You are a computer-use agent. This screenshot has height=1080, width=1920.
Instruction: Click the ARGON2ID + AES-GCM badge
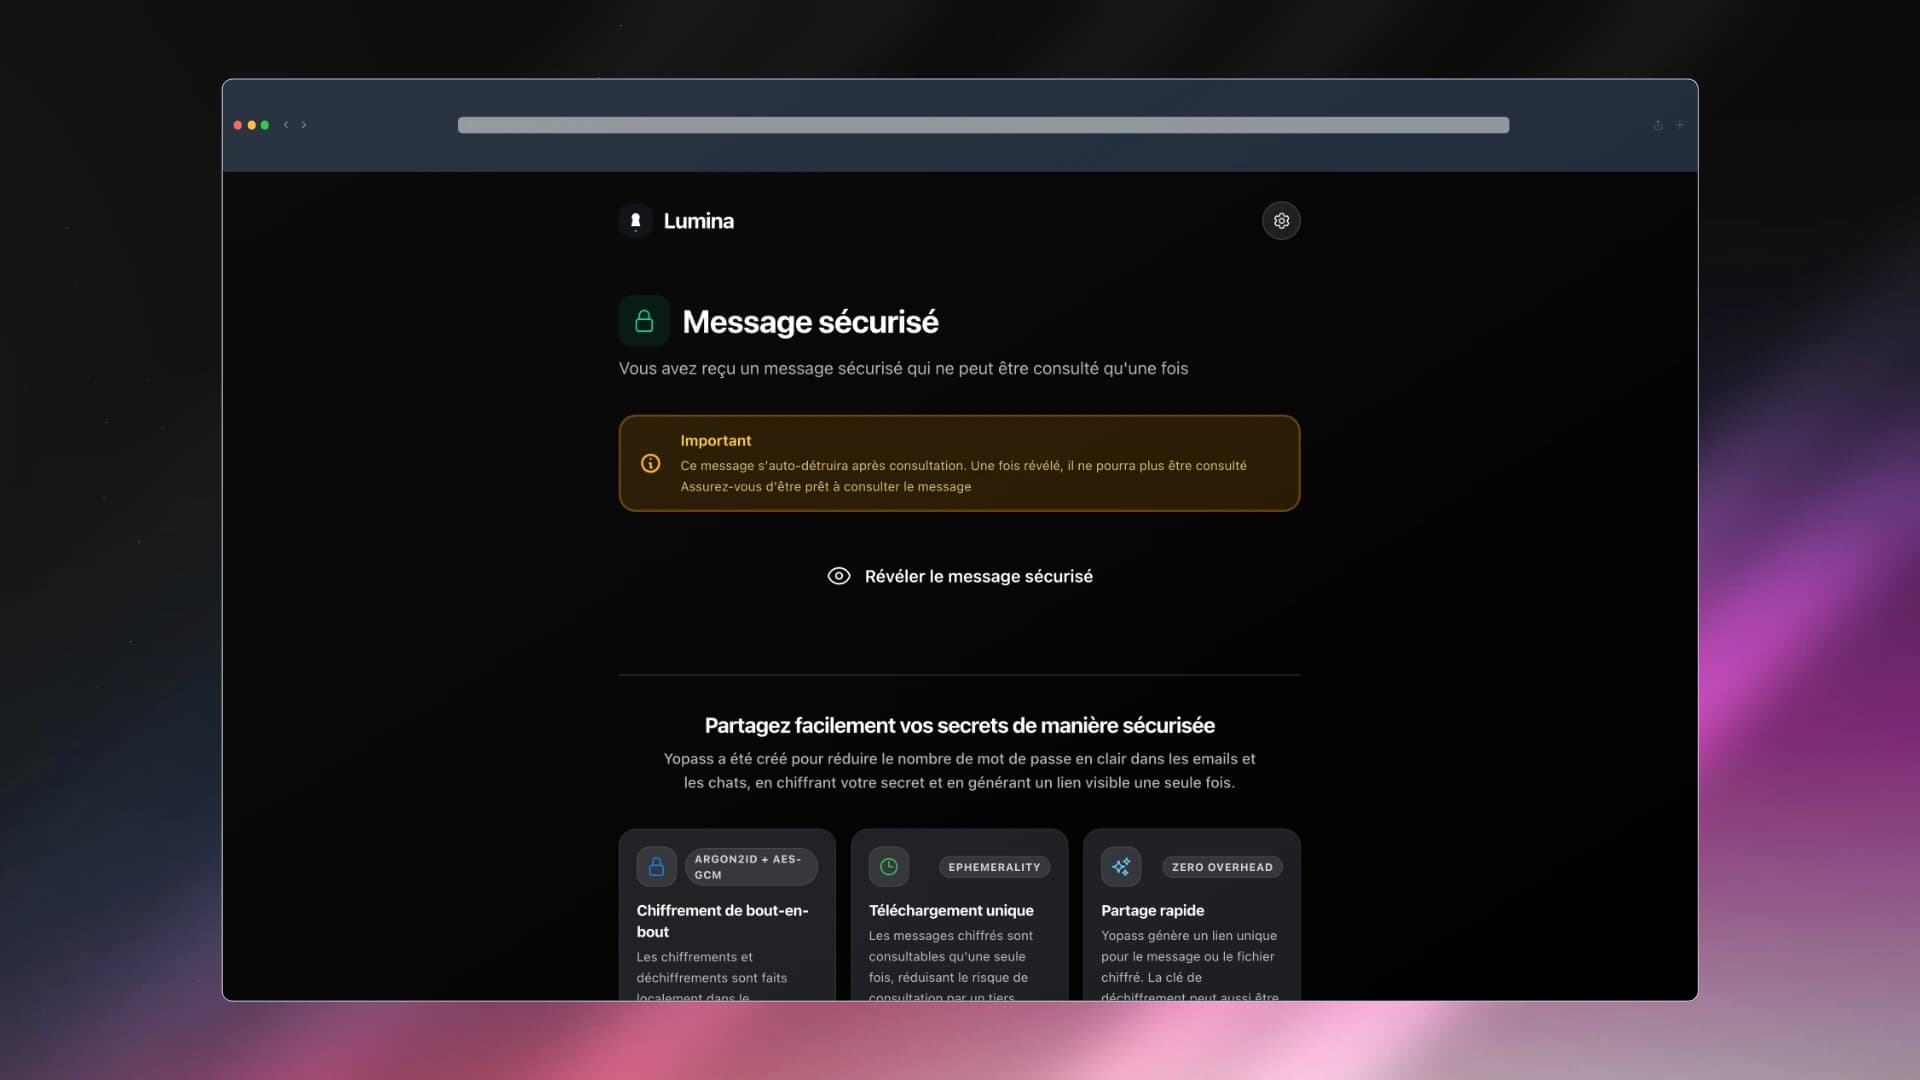coord(751,866)
